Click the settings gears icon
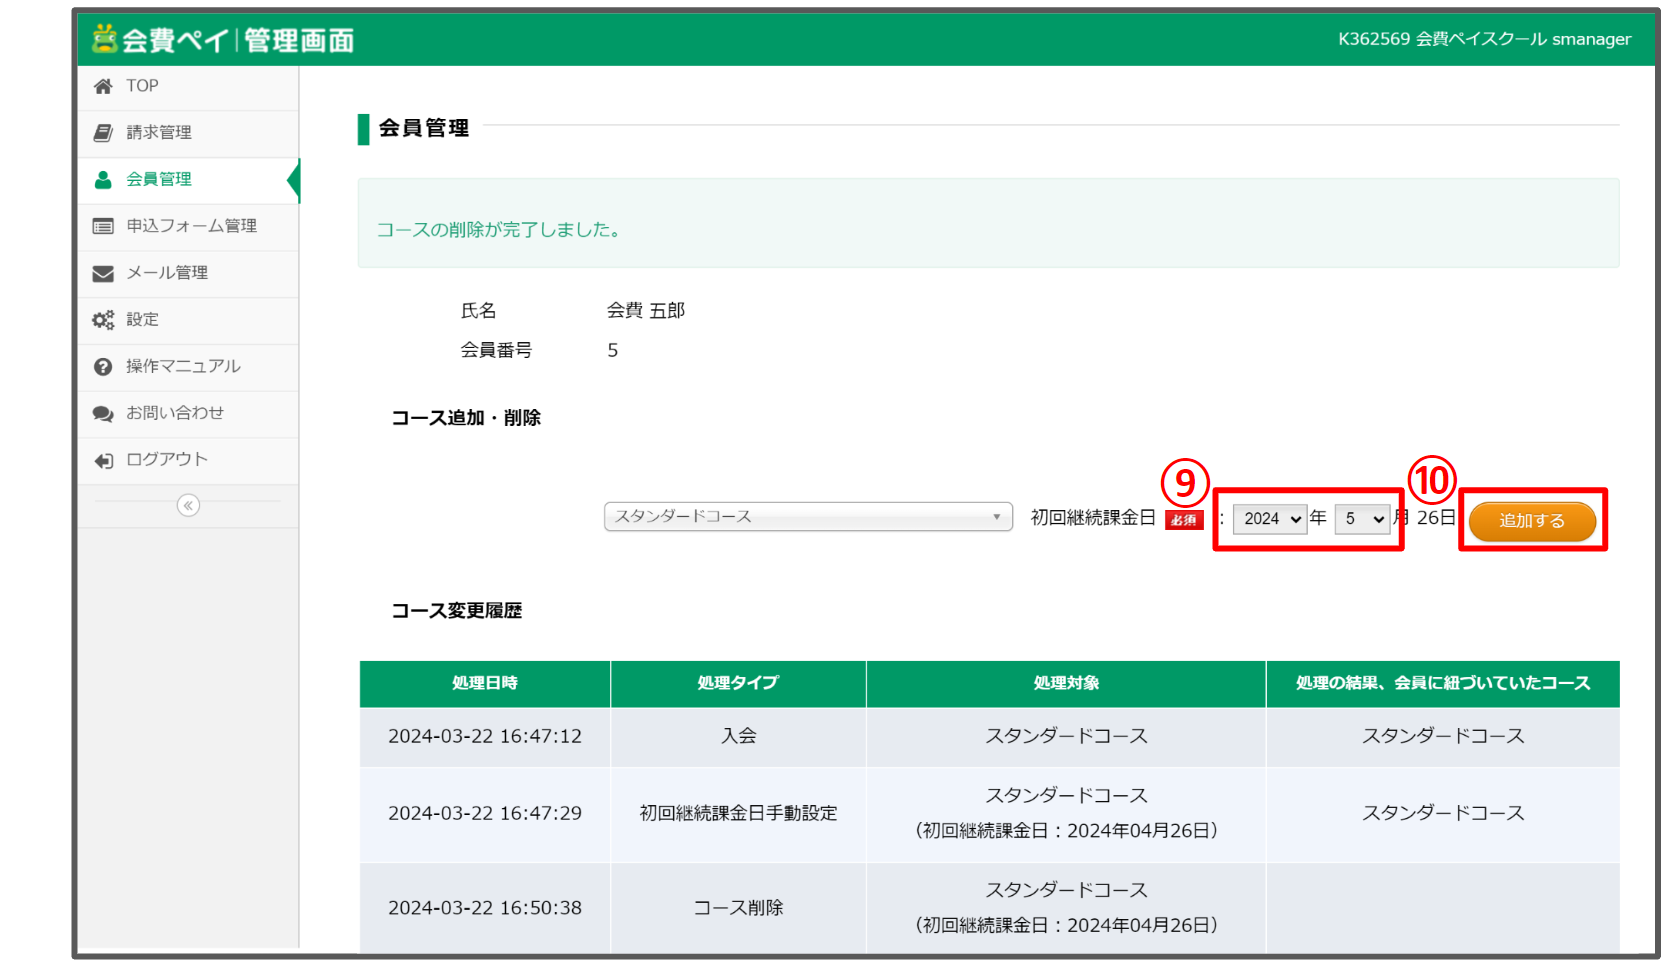 103,320
